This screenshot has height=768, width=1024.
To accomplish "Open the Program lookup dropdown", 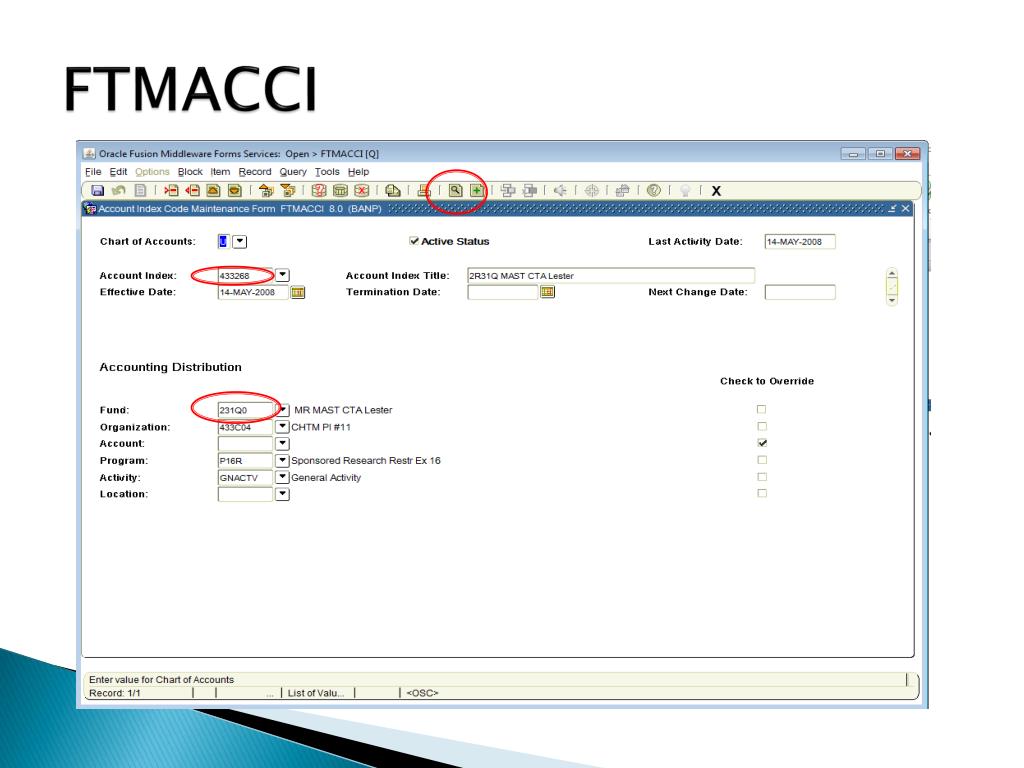I will point(282,460).
